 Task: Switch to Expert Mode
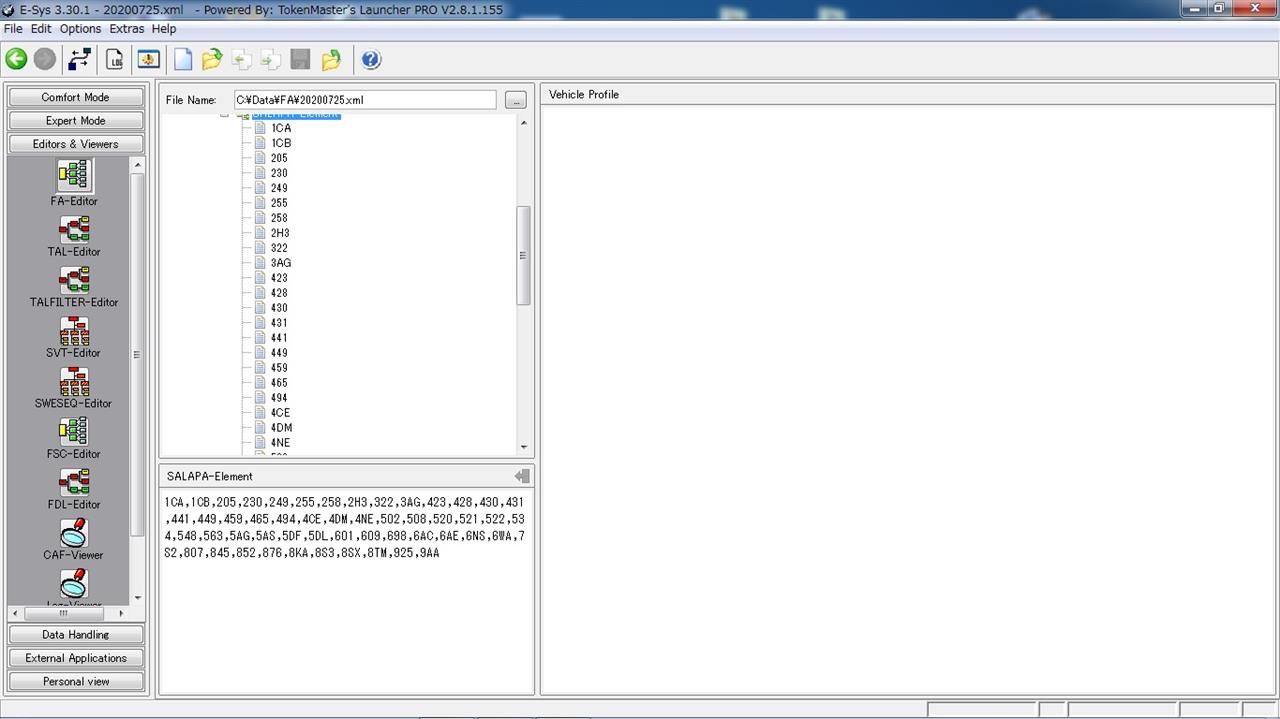[76, 120]
